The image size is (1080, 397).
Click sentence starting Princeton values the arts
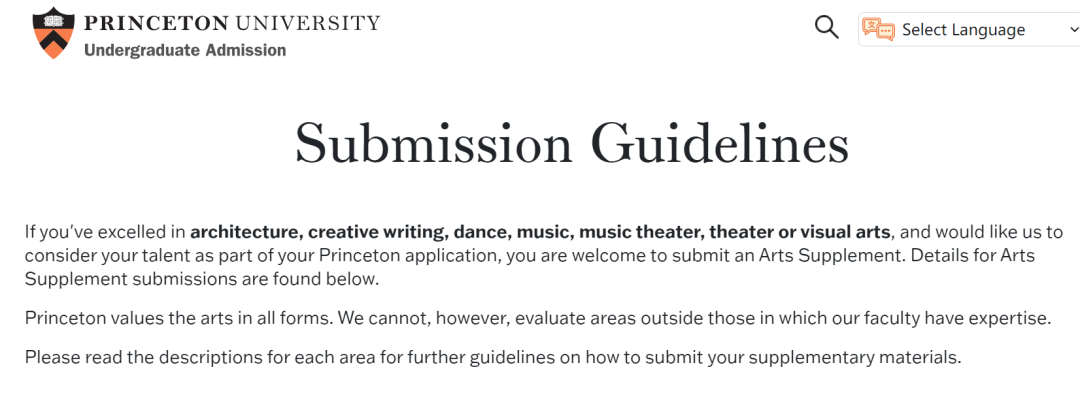539,320
